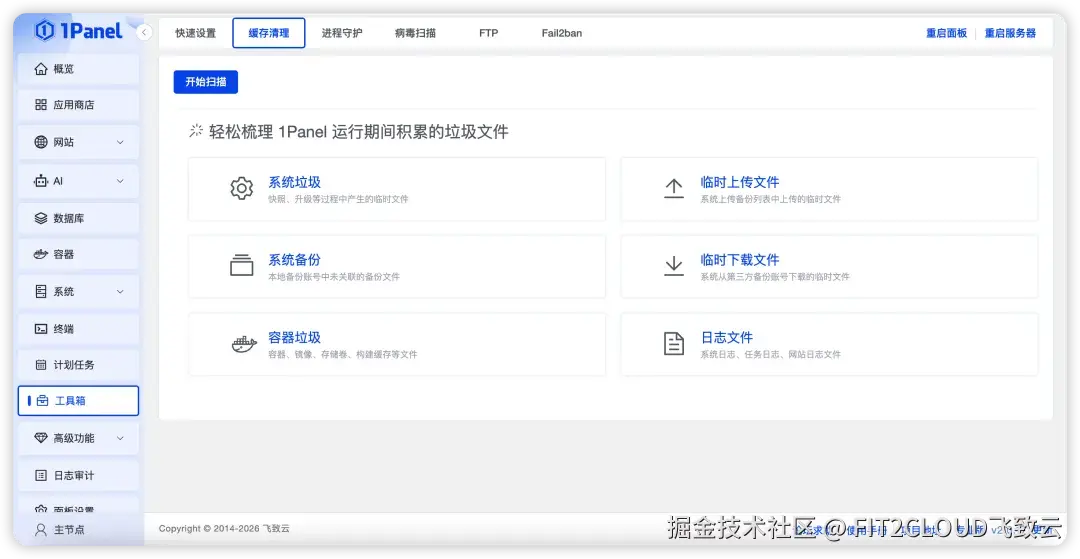Image resolution: width=1080 pixels, height=559 pixels.
Task: Click the AI robot icon
Action: pyautogui.click(x=41, y=181)
